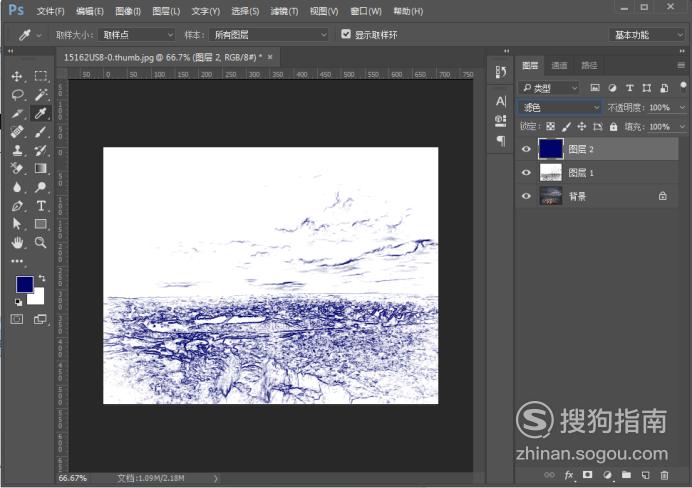Image resolution: width=692 pixels, height=488 pixels.
Task: Open the 图像(I) menu
Action: pyautogui.click(x=128, y=11)
